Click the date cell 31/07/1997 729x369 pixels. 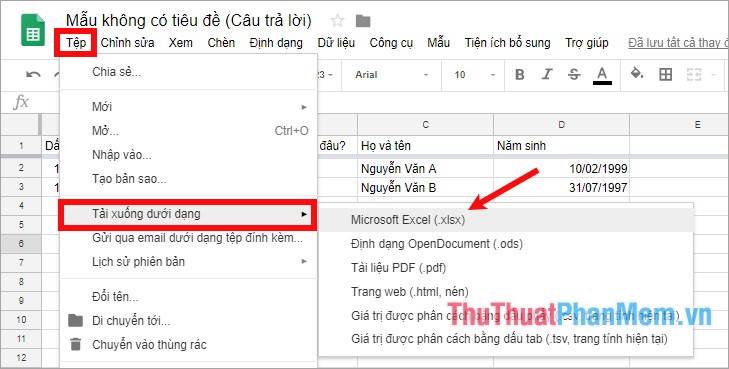tap(562, 188)
